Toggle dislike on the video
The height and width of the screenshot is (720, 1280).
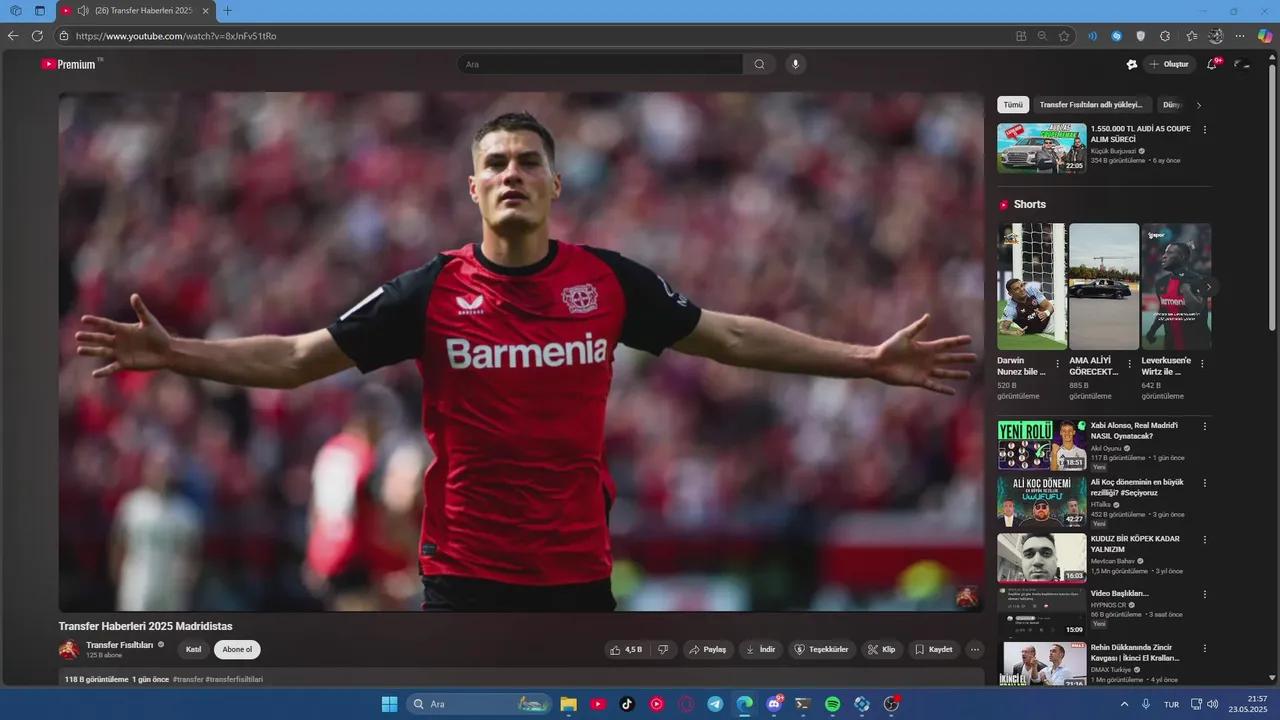click(x=663, y=649)
